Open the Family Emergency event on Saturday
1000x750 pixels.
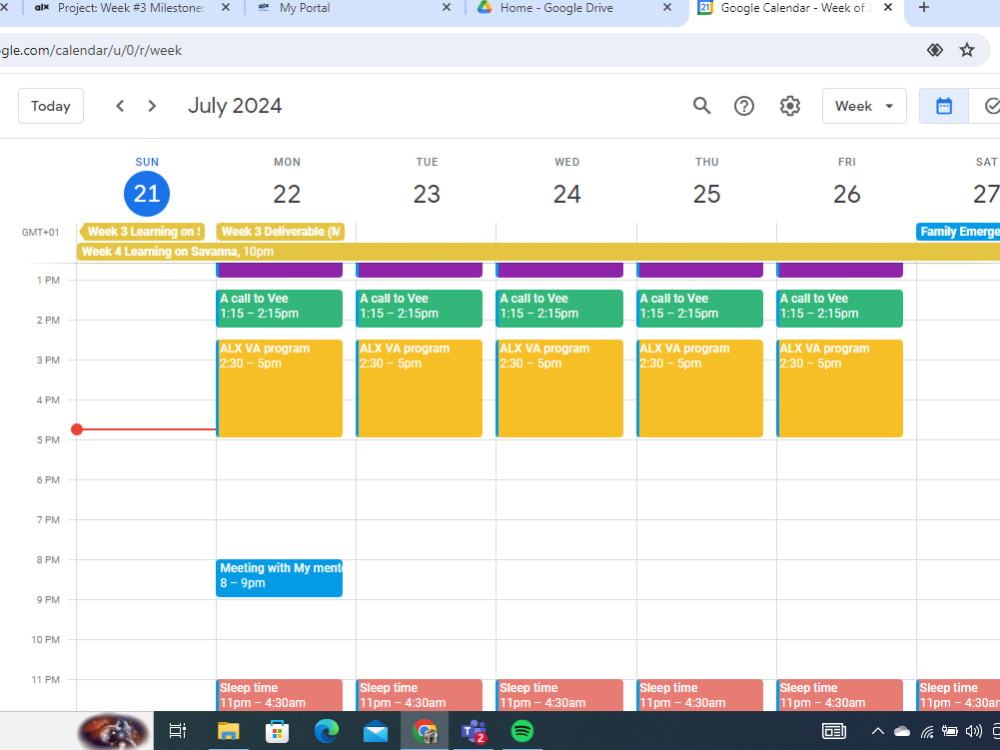(958, 232)
